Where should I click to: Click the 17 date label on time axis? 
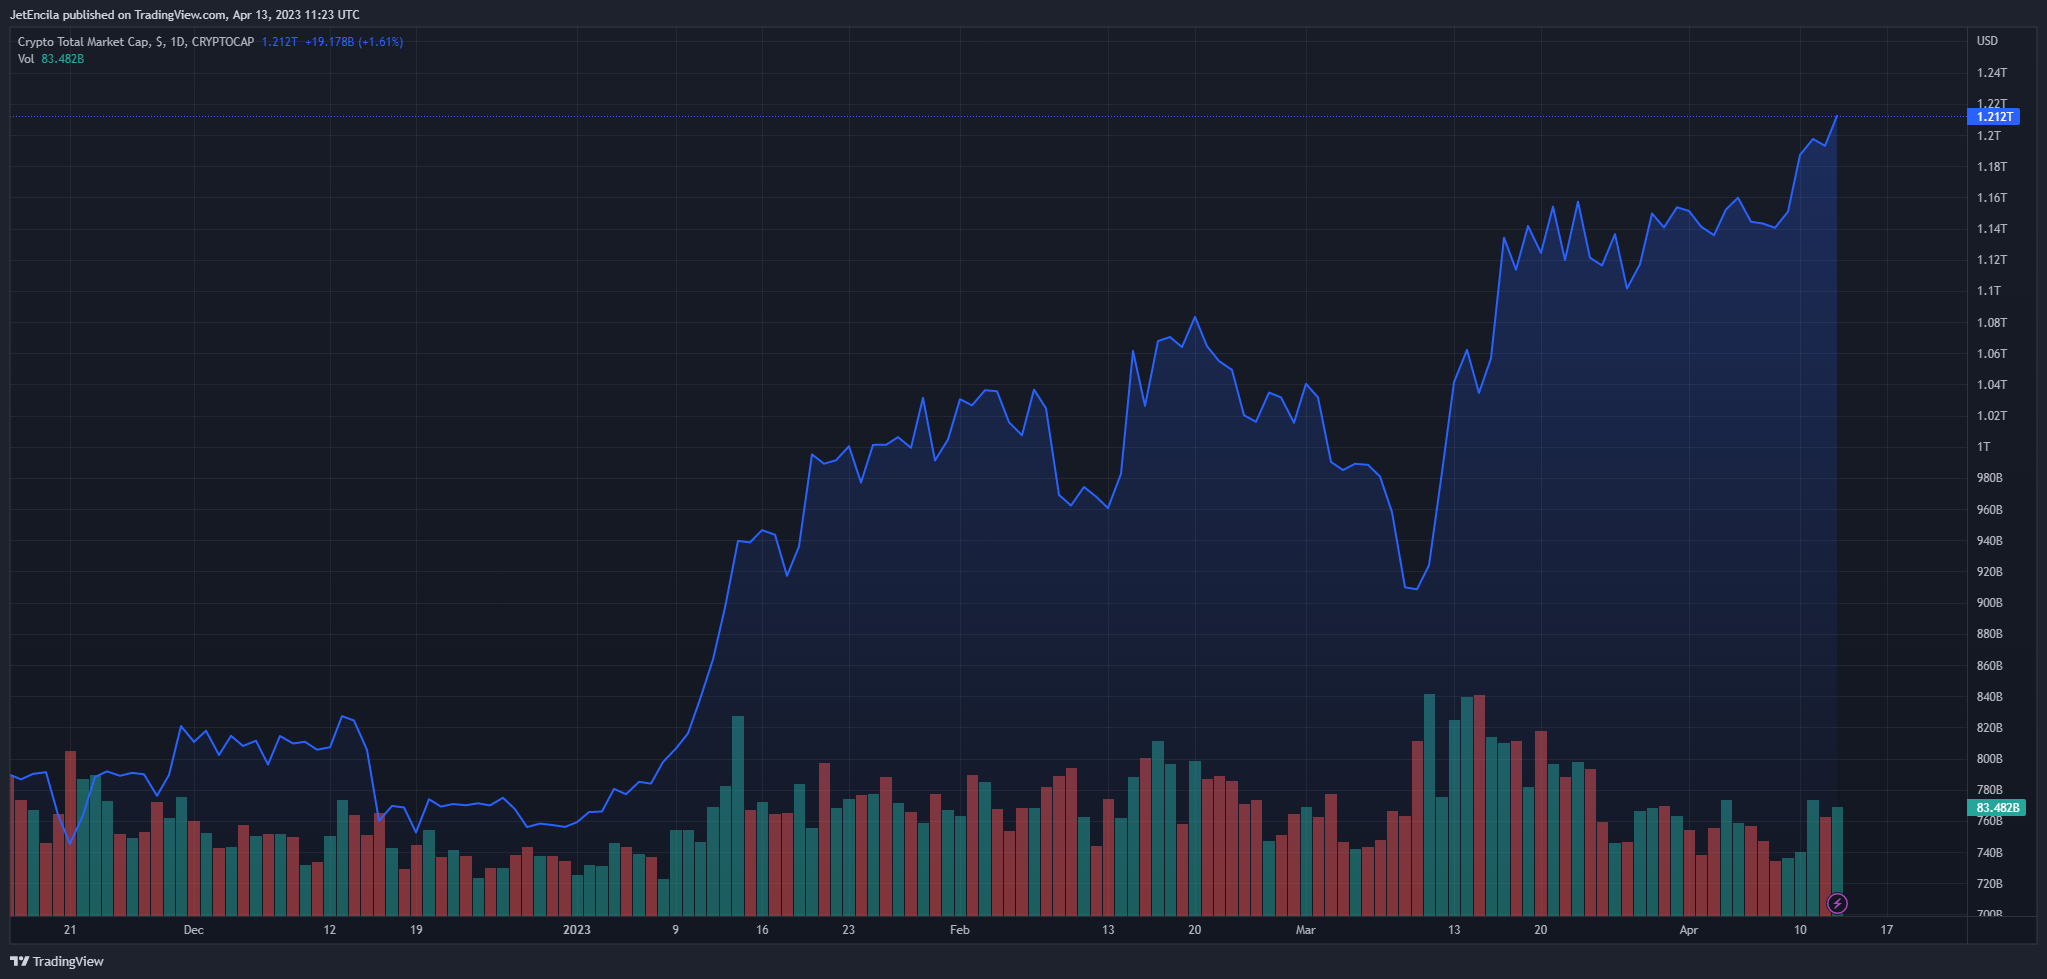[1887, 930]
